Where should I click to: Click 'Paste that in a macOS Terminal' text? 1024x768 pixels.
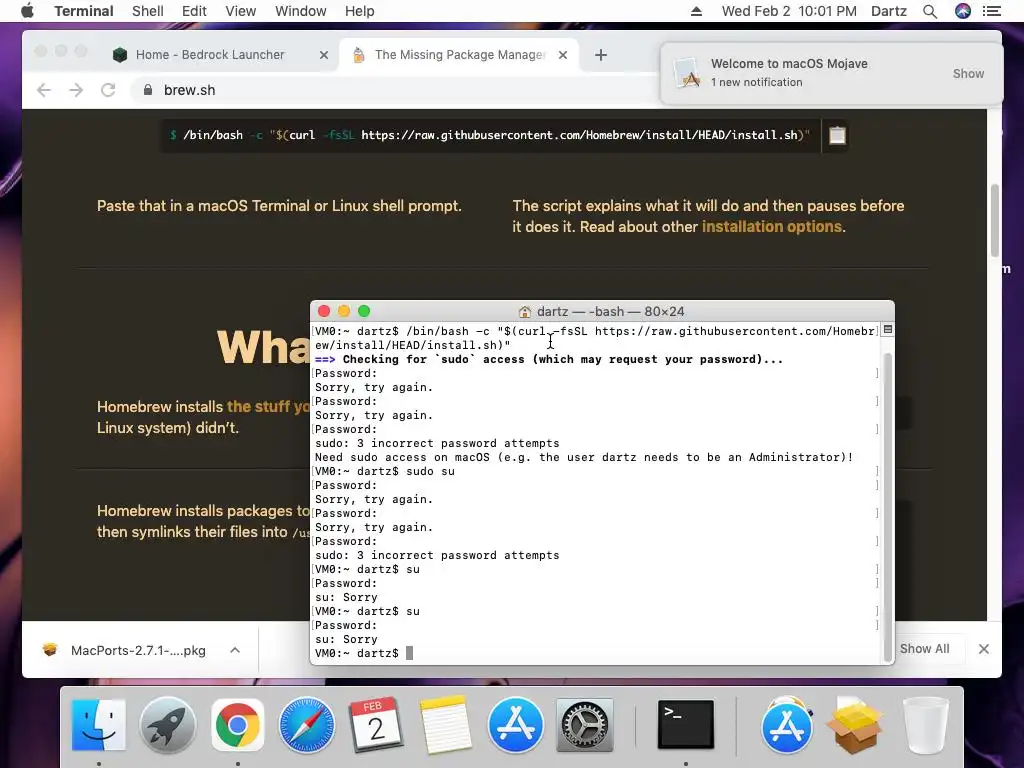279,206
